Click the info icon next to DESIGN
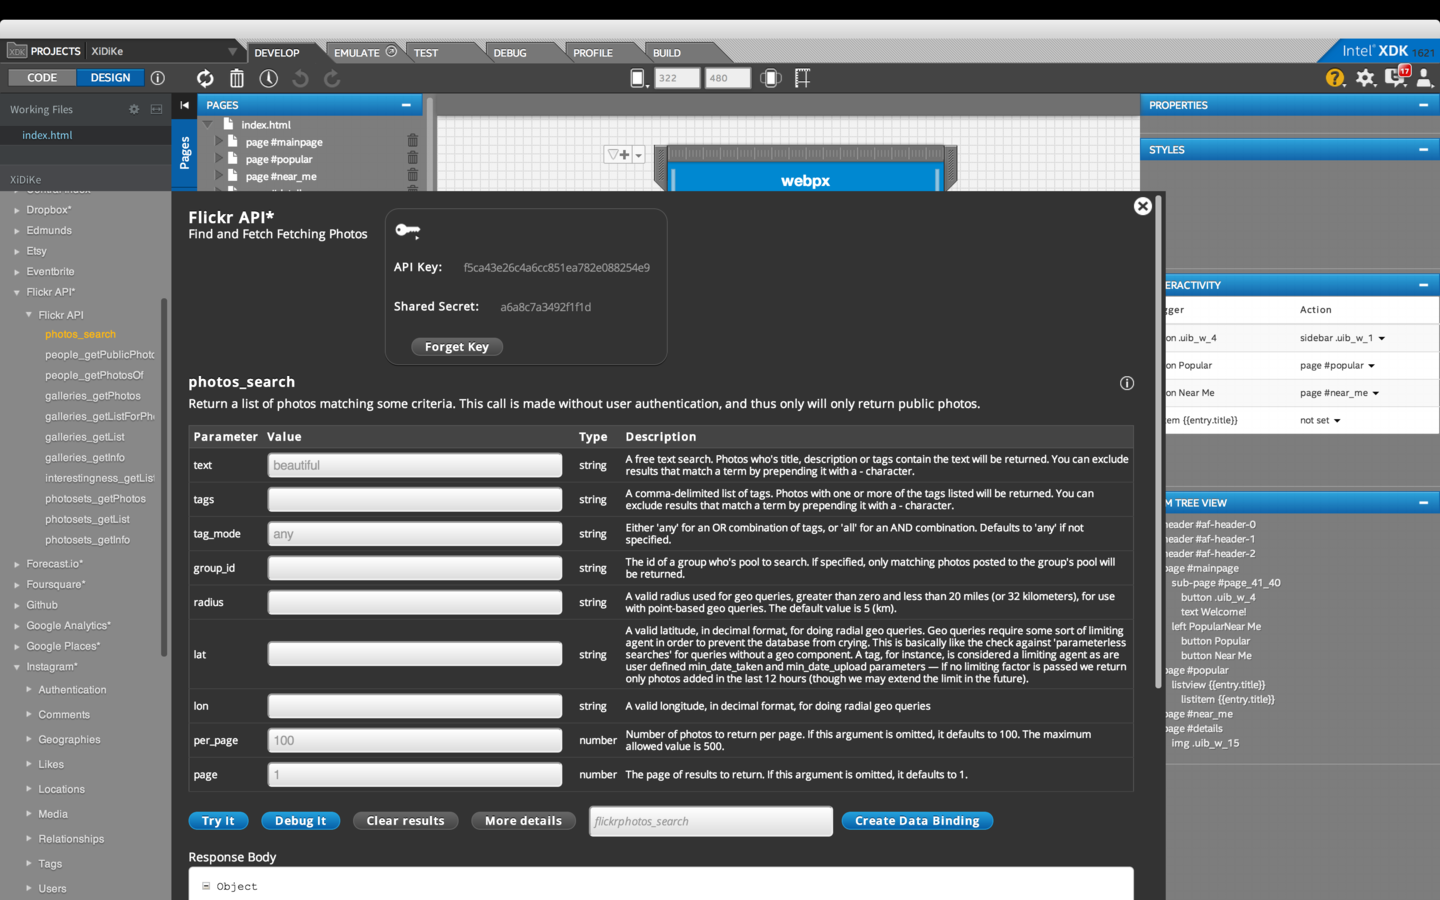Screen dimensions: 1440x900 [158, 78]
